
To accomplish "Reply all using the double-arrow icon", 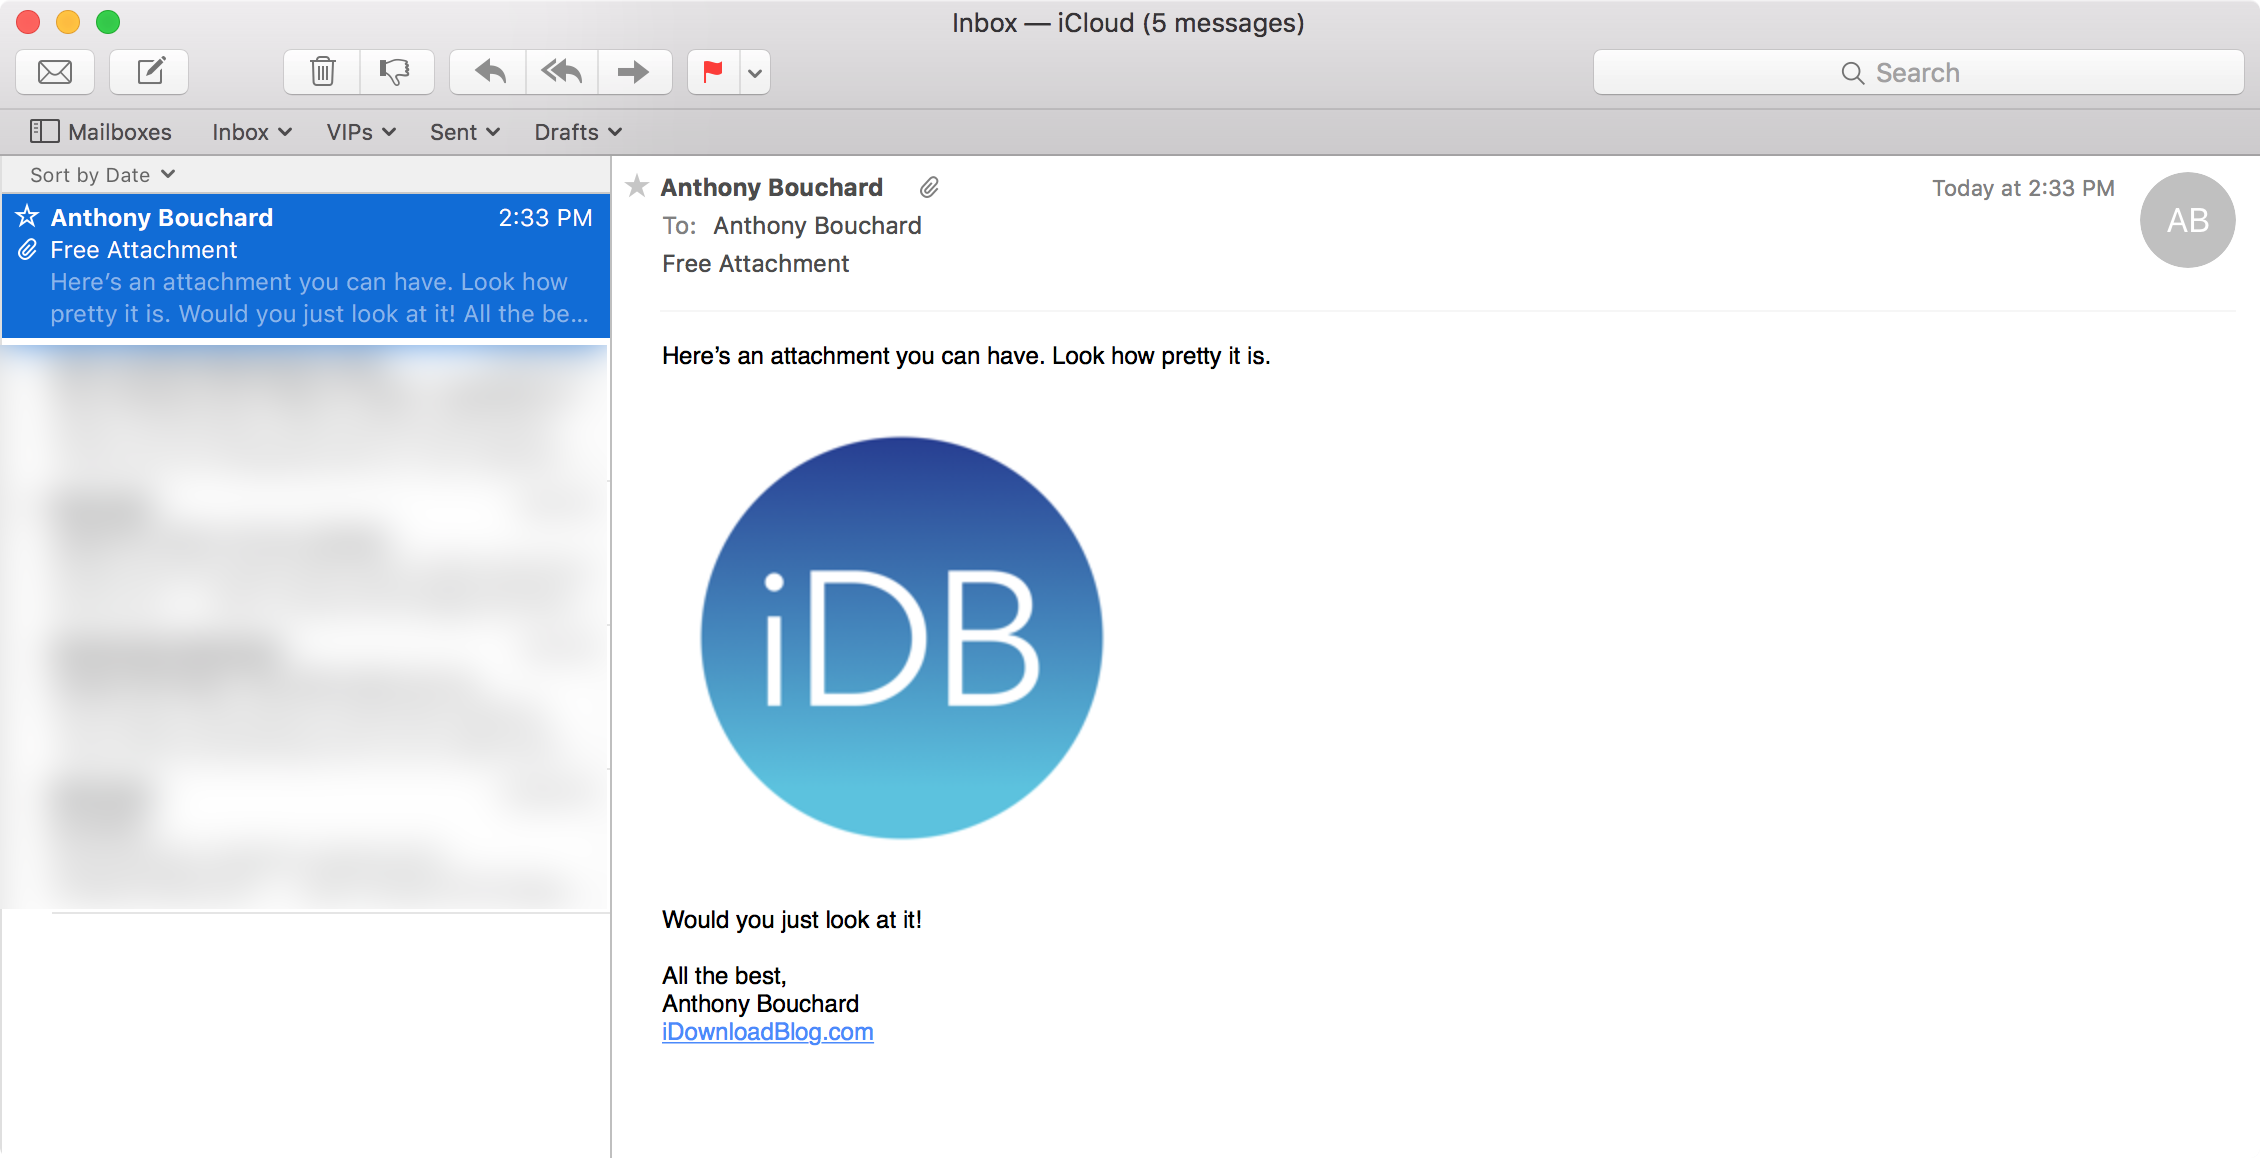I will [560, 71].
